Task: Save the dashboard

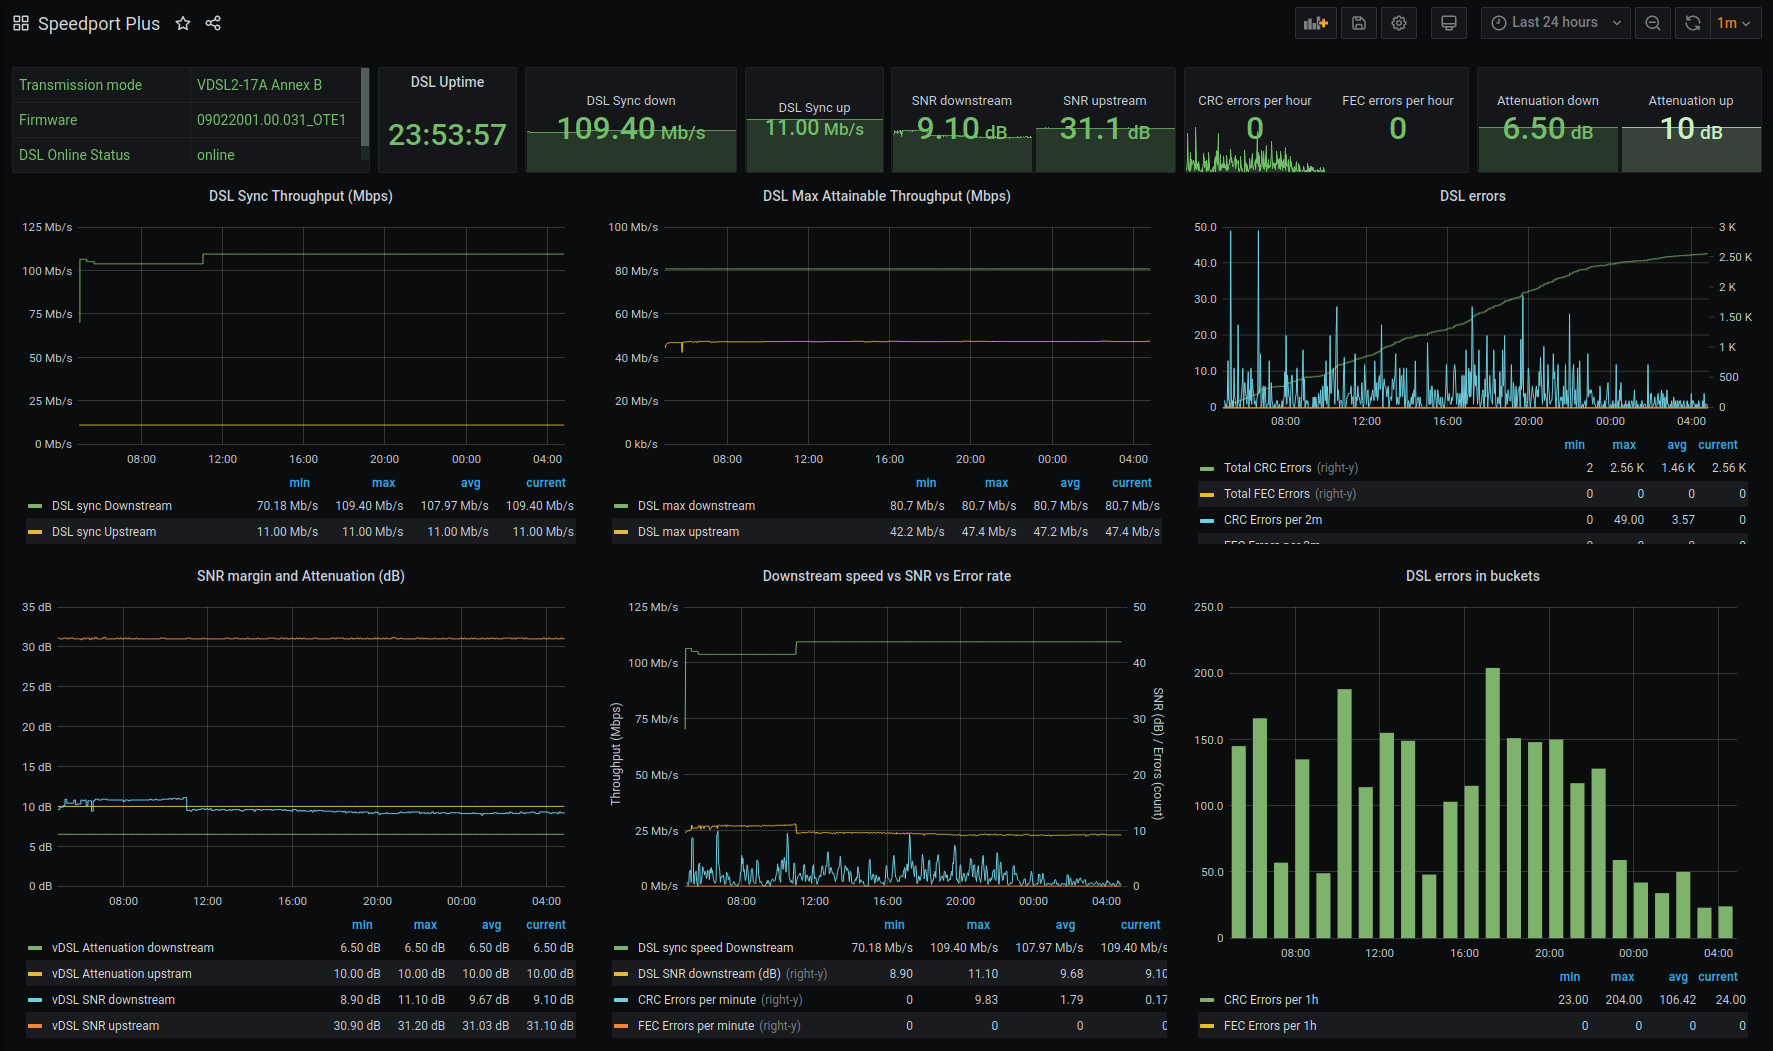Action: (x=1359, y=23)
